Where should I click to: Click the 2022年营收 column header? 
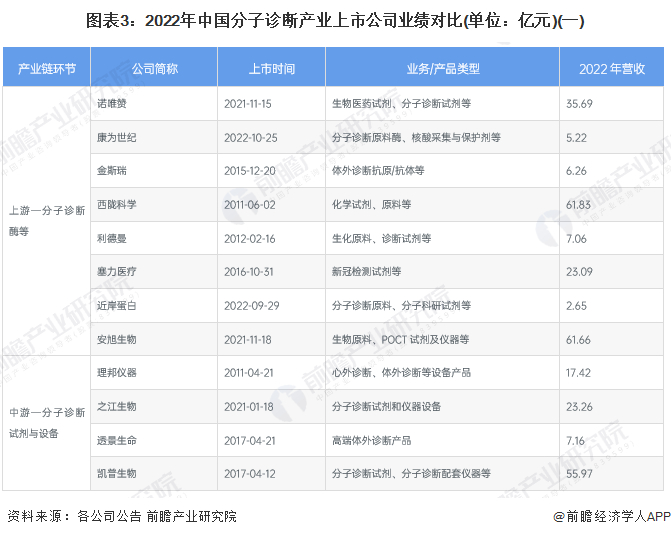(x=612, y=68)
